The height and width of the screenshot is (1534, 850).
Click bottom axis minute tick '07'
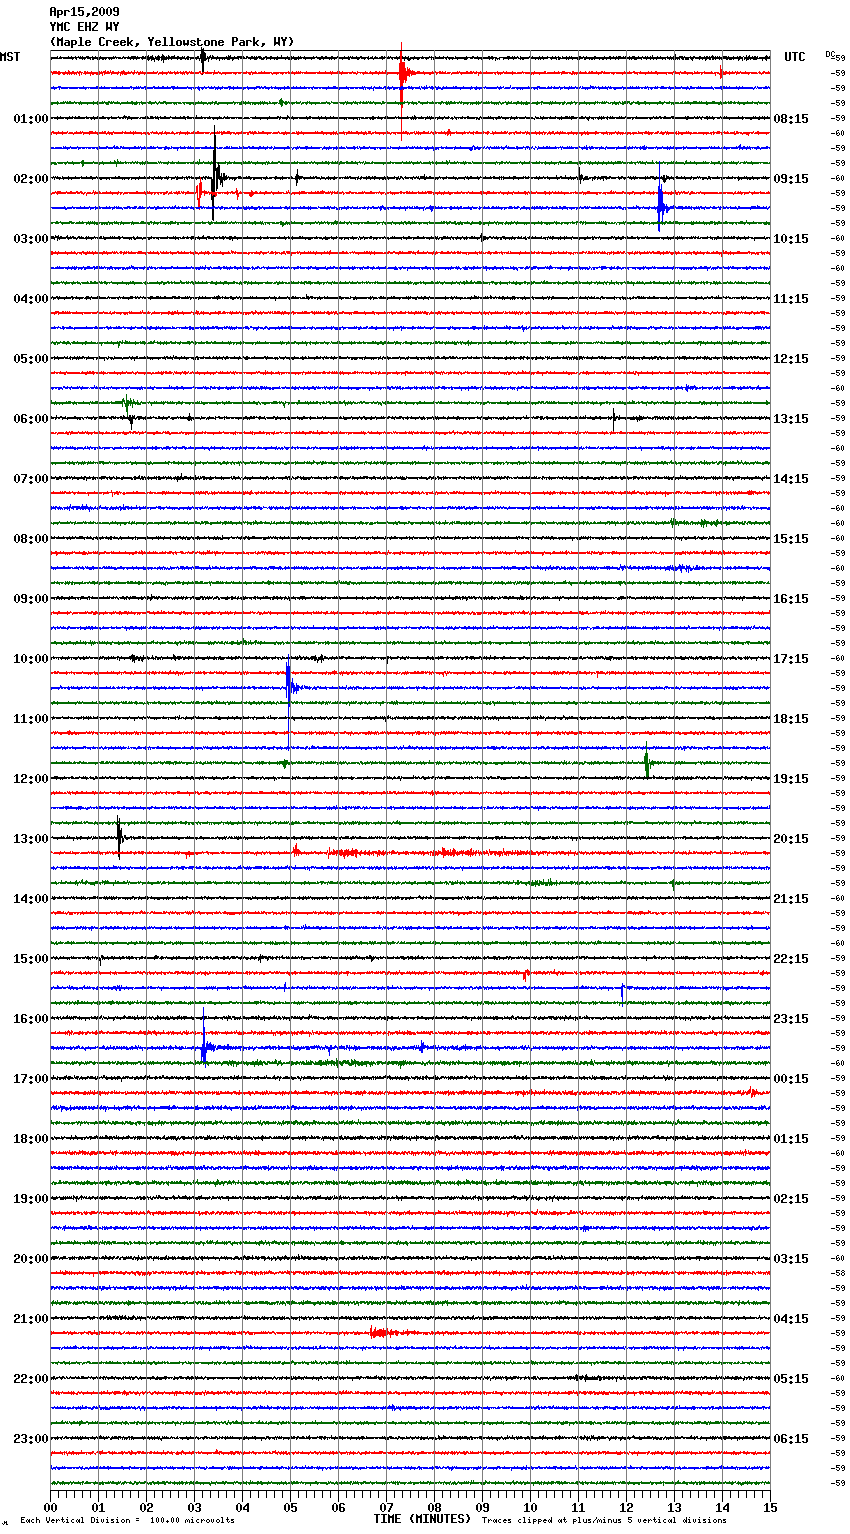point(386,1507)
